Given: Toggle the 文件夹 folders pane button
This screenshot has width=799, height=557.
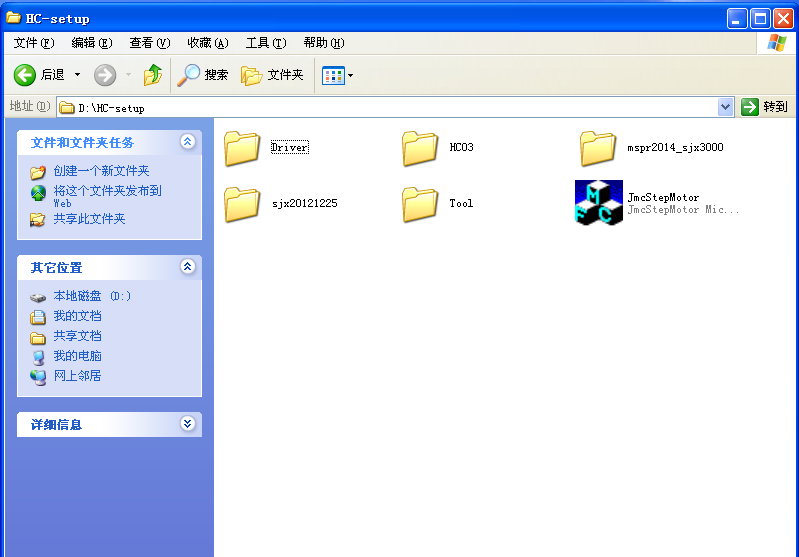Looking at the screenshot, I should [x=272, y=75].
